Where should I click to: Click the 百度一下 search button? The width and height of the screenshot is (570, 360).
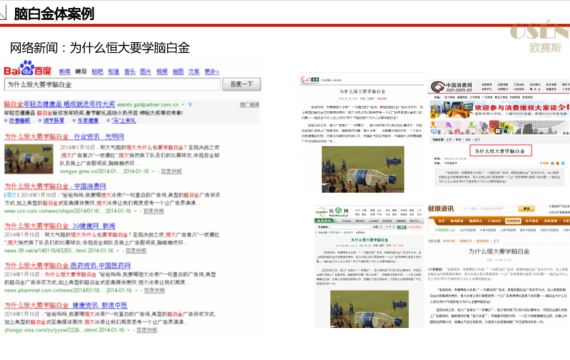tap(241, 84)
